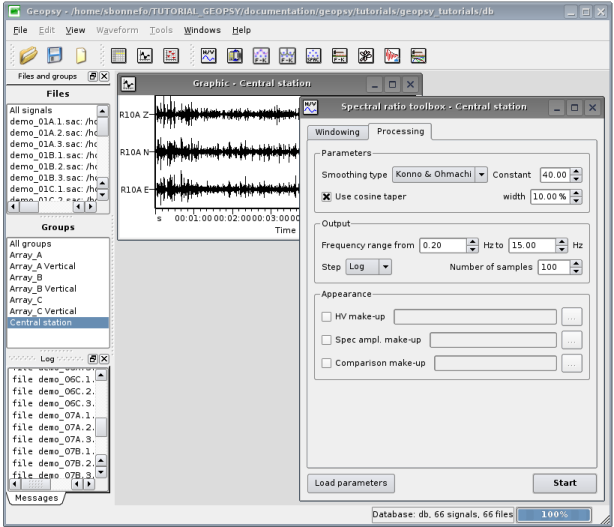This screenshot has width=614, height=527.
Task: Float the Files and groups dock panel
Action: [93, 76]
